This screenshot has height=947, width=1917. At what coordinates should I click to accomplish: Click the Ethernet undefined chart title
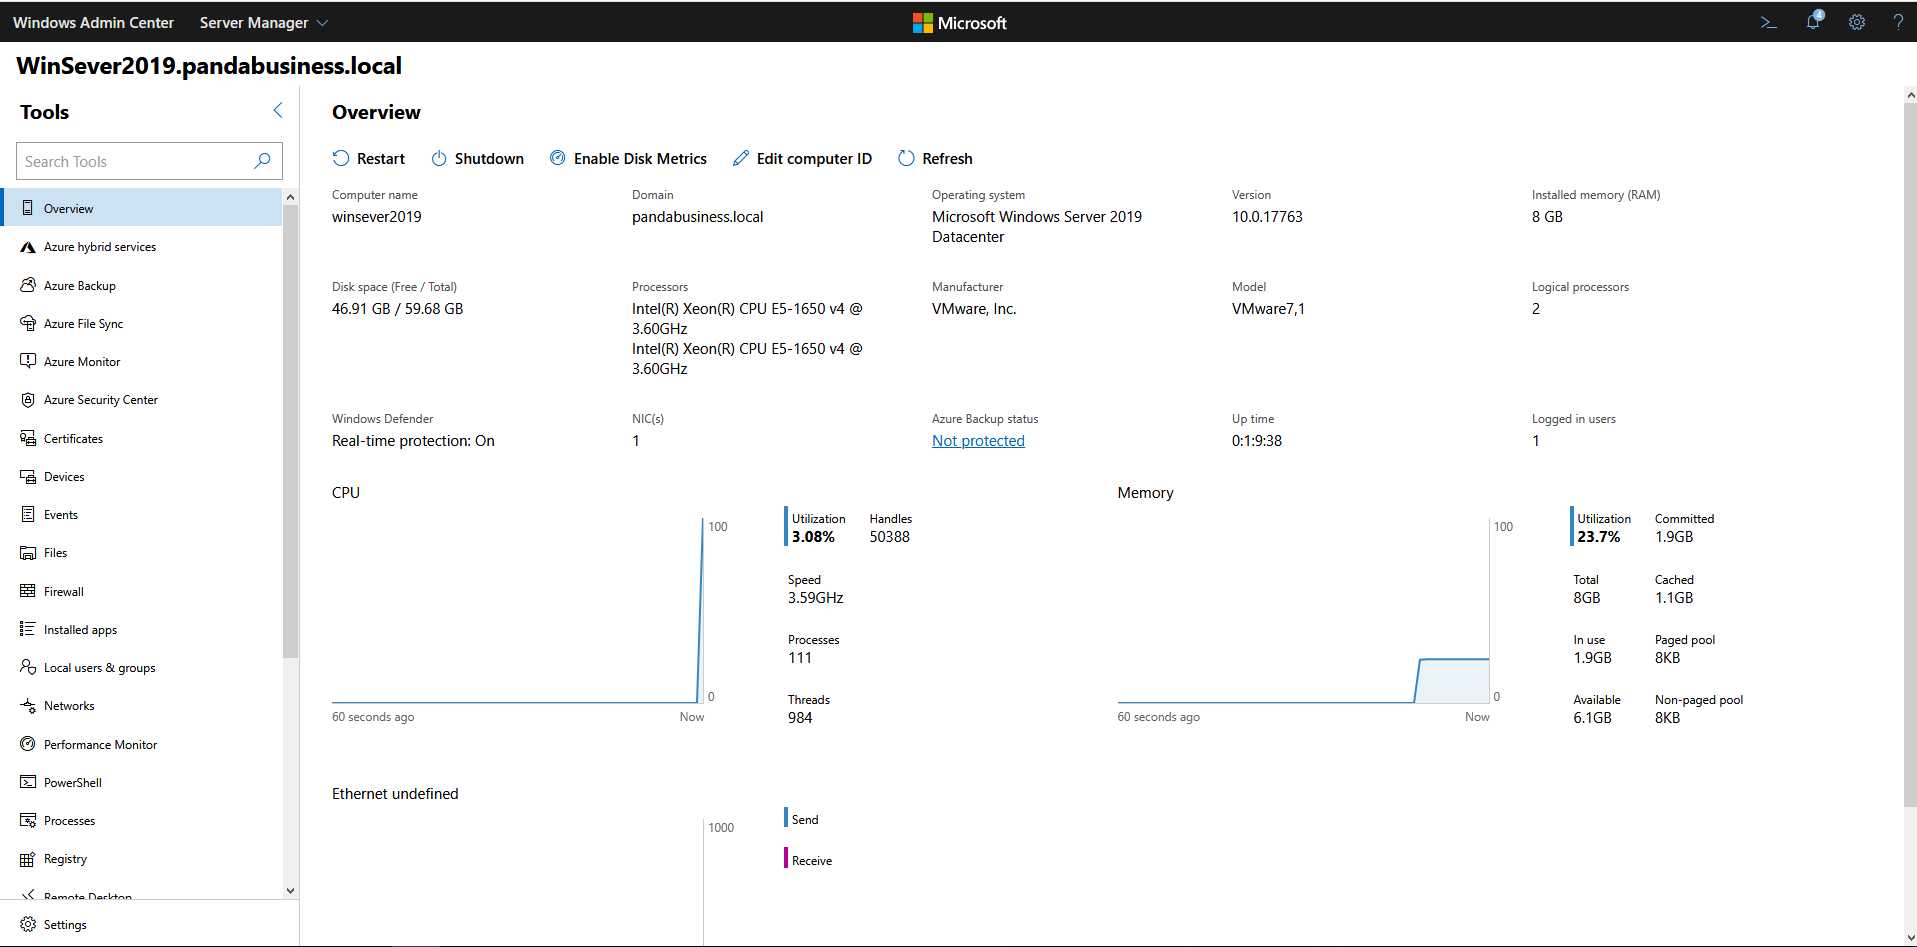point(395,793)
